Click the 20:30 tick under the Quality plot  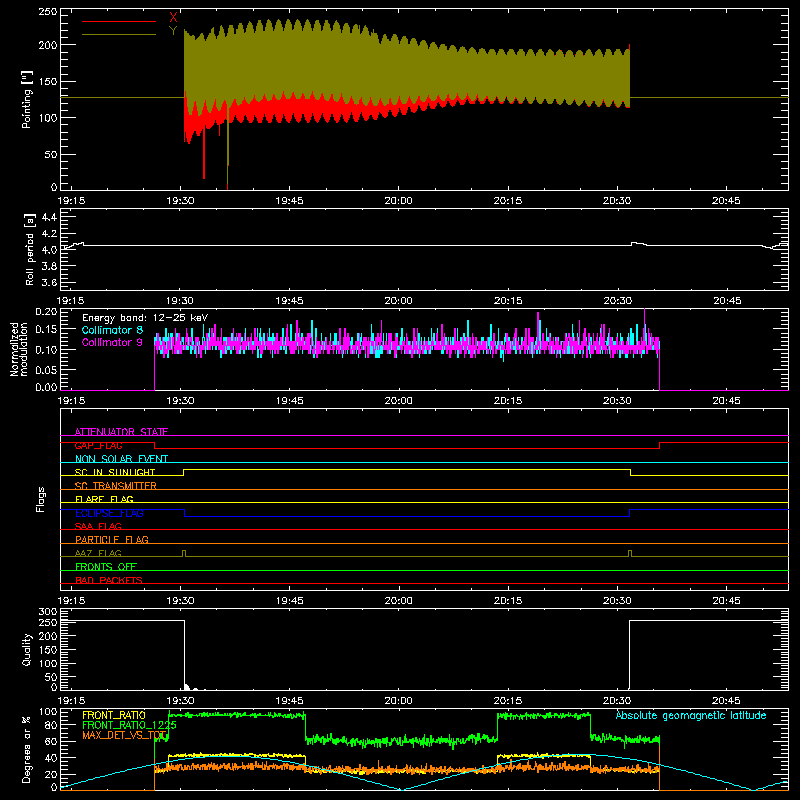click(x=617, y=701)
